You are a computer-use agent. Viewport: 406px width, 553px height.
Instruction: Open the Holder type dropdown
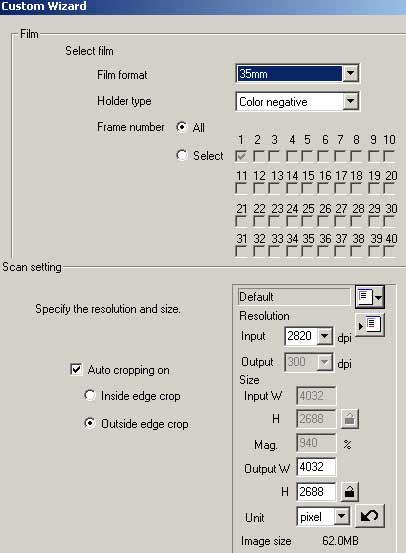coord(350,101)
